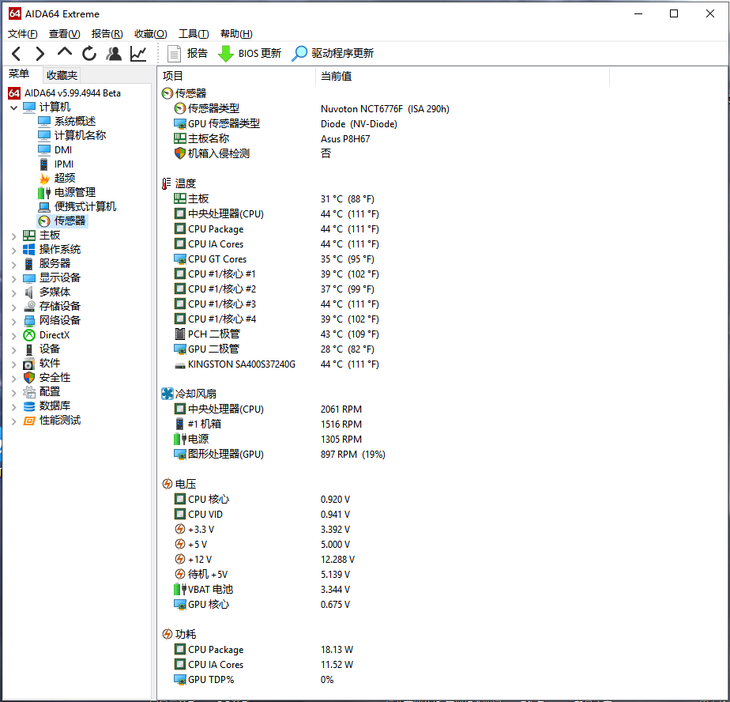Click the DirectX Xbox icon
730x702 pixels.
[x=29, y=335]
